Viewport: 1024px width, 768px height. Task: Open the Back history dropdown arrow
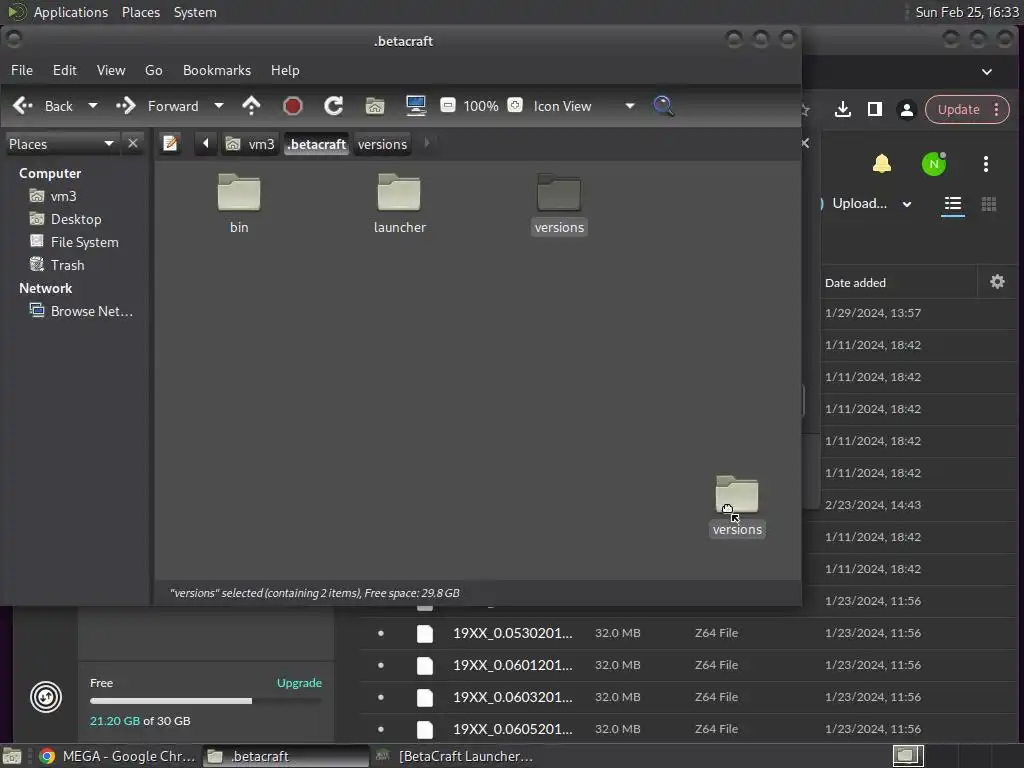pyautogui.click(x=93, y=106)
